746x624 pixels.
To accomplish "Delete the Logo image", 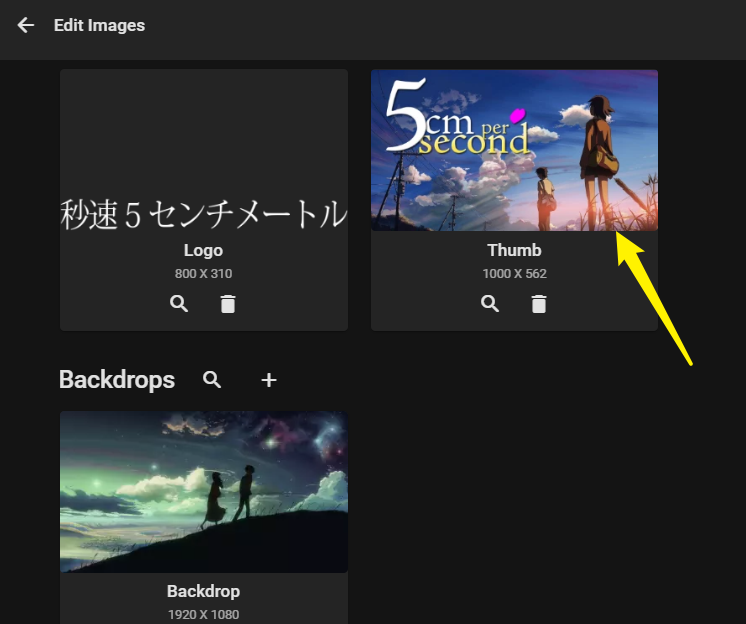I will click(x=228, y=304).
